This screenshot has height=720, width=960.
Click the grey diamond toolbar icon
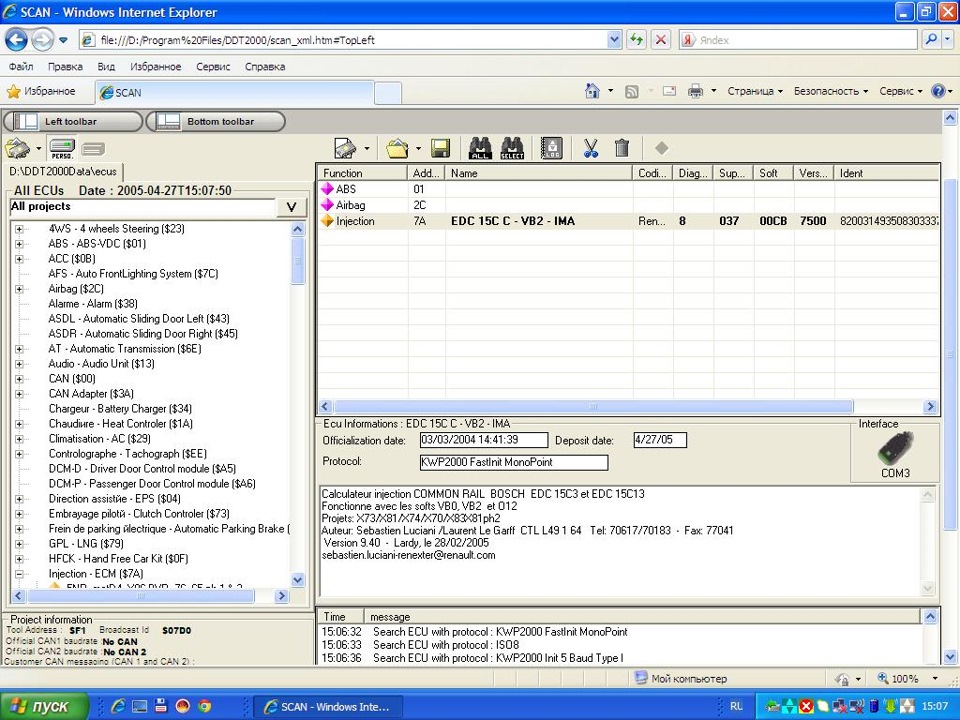point(661,148)
